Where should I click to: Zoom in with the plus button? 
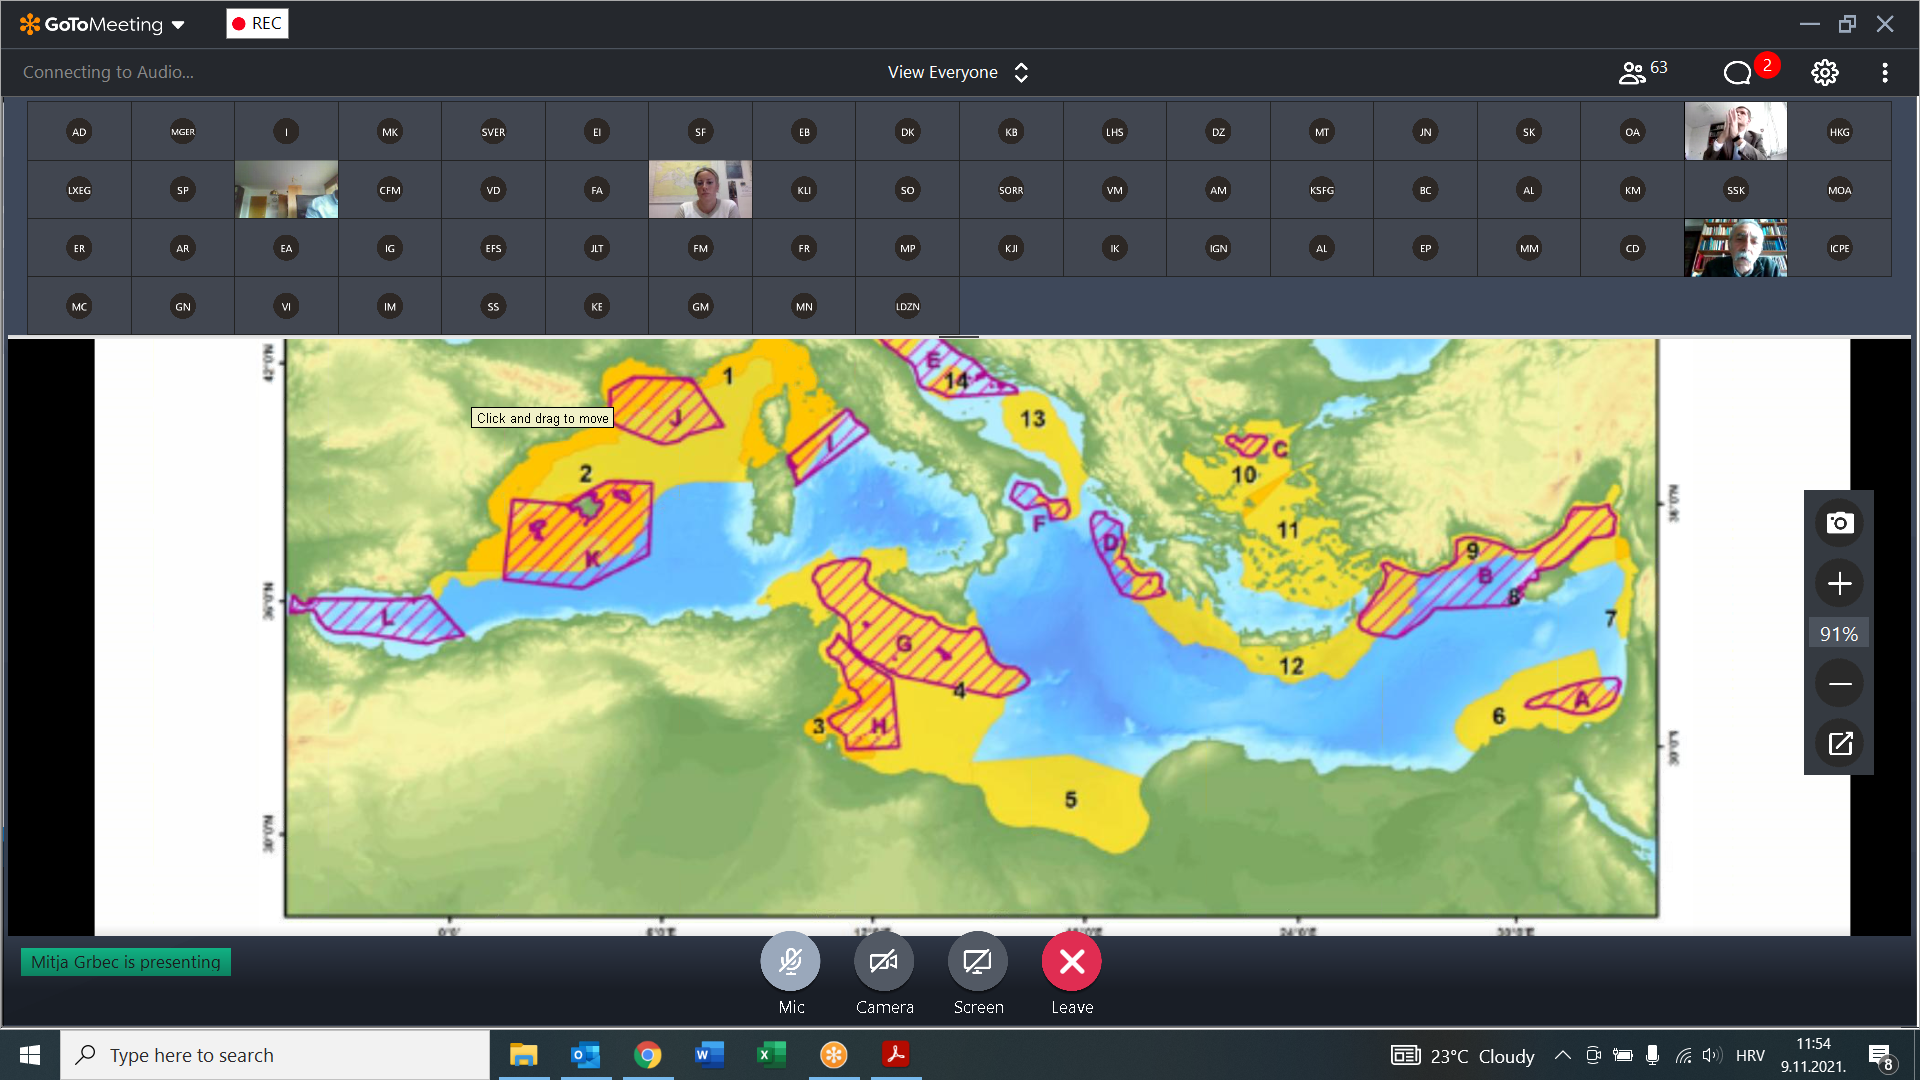[x=1839, y=584]
